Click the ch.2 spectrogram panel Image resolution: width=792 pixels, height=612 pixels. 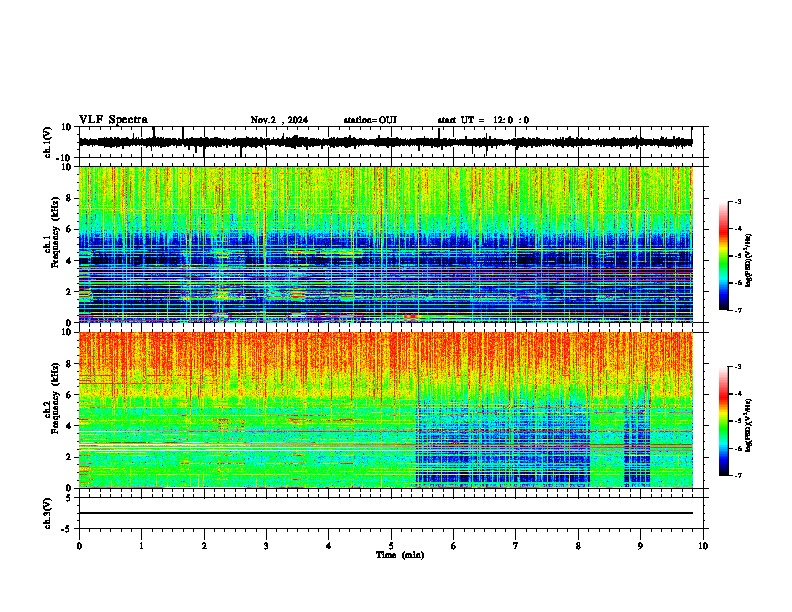(x=385, y=410)
